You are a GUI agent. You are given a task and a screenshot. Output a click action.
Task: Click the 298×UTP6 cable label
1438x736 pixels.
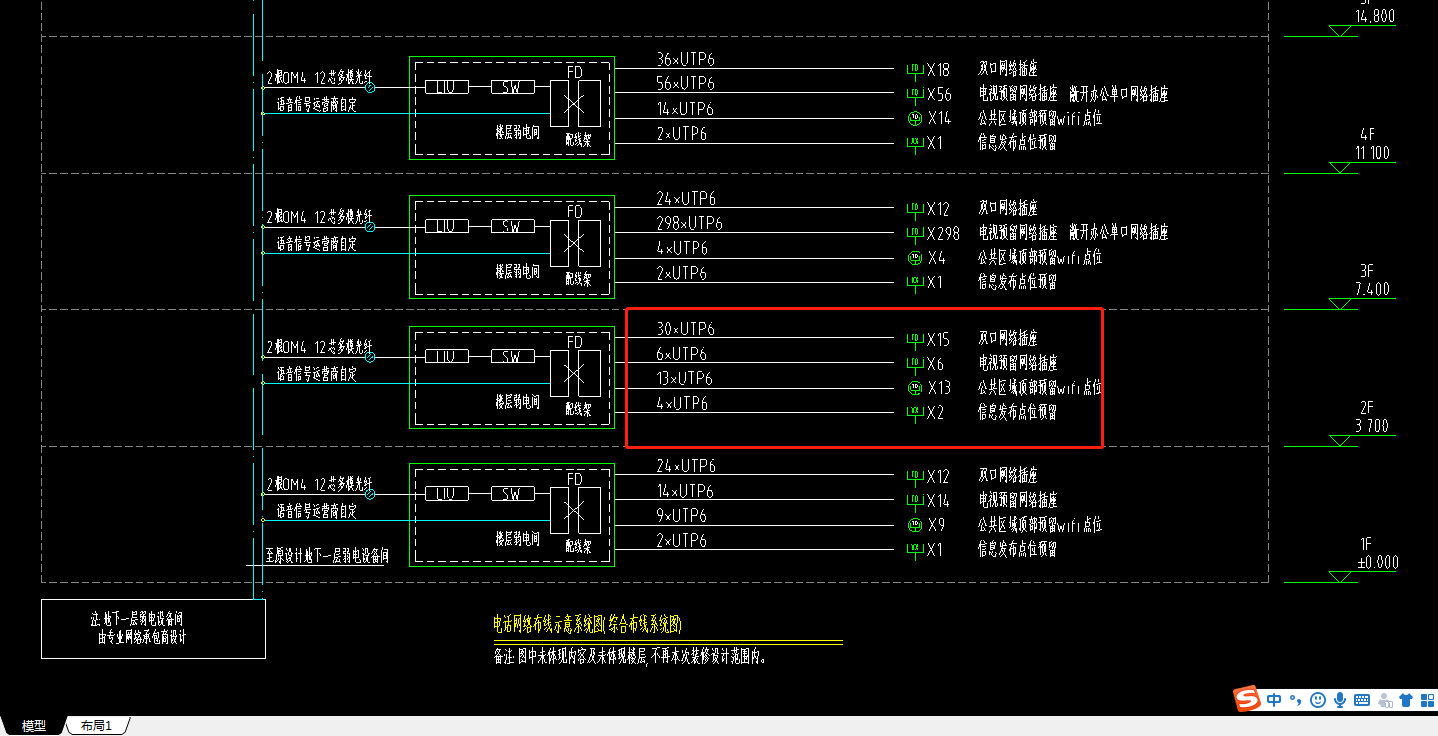click(x=689, y=223)
